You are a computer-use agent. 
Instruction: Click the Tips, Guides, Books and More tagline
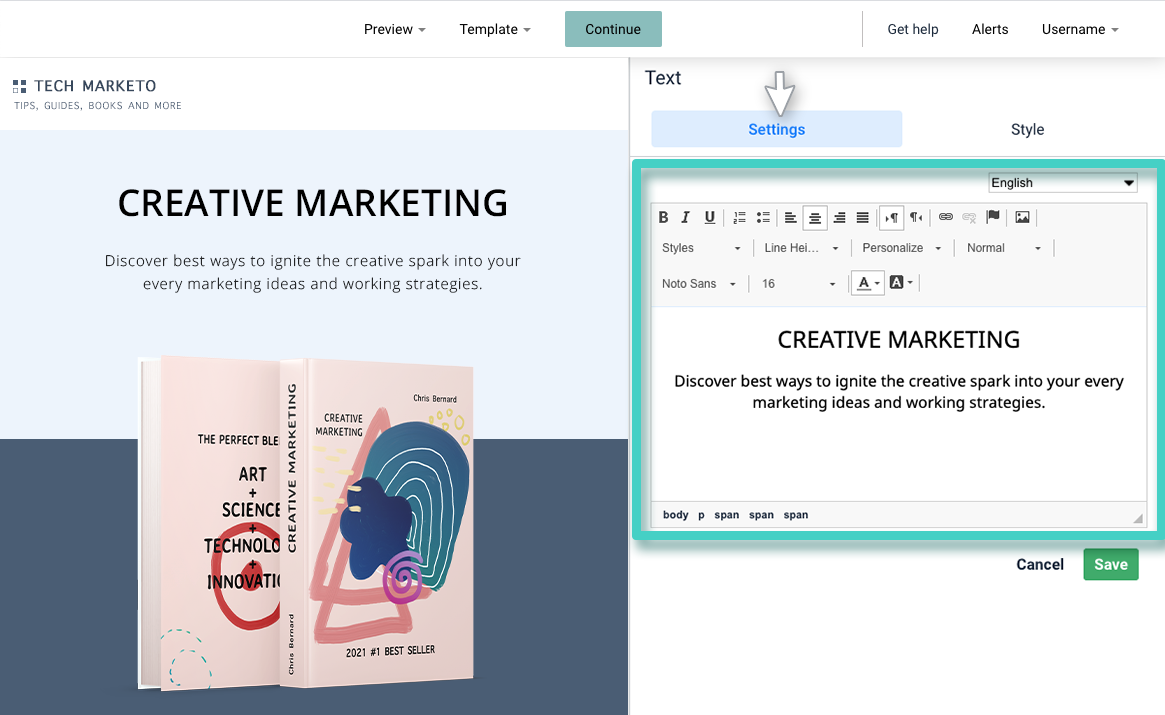98,106
